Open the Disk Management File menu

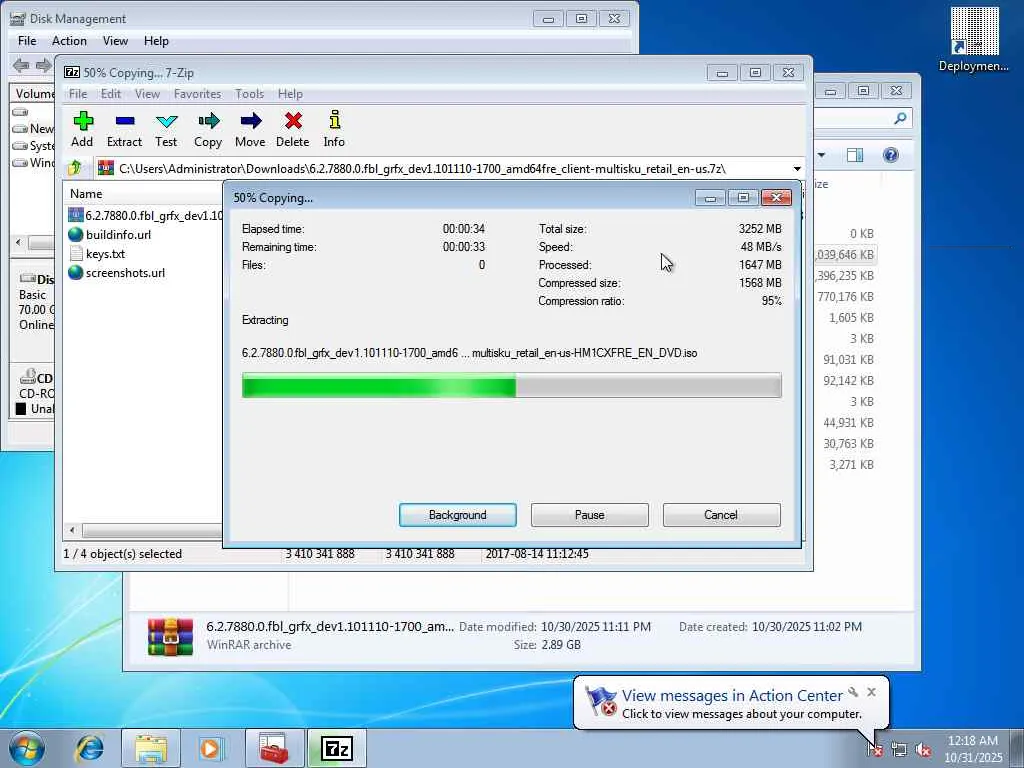click(x=27, y=41)
